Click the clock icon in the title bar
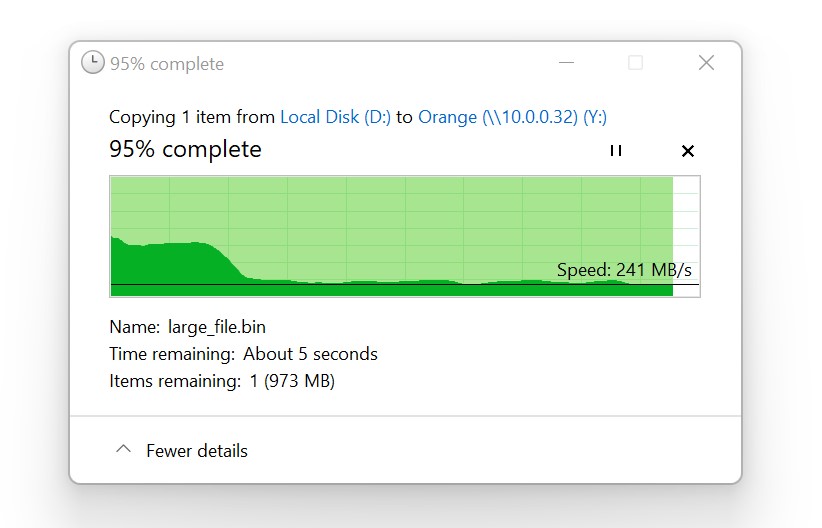 tap(92, 63)
